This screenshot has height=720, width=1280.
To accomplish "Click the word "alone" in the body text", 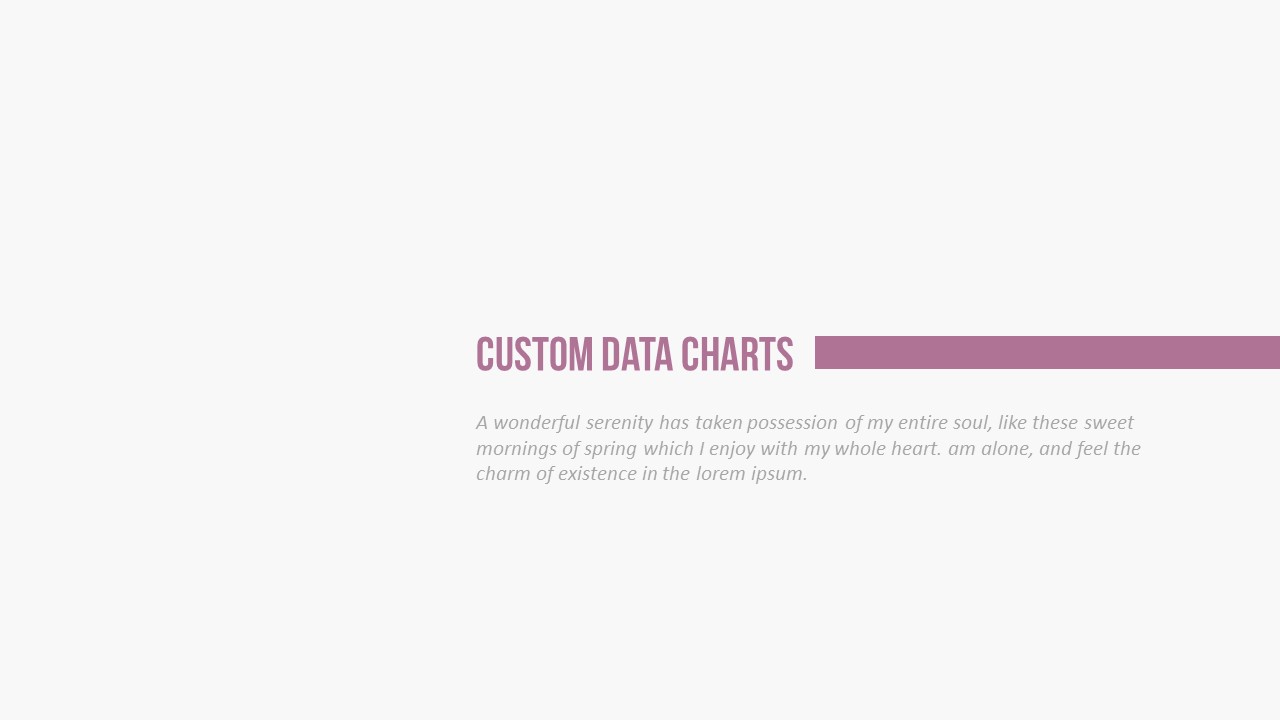I will 1005,449.
